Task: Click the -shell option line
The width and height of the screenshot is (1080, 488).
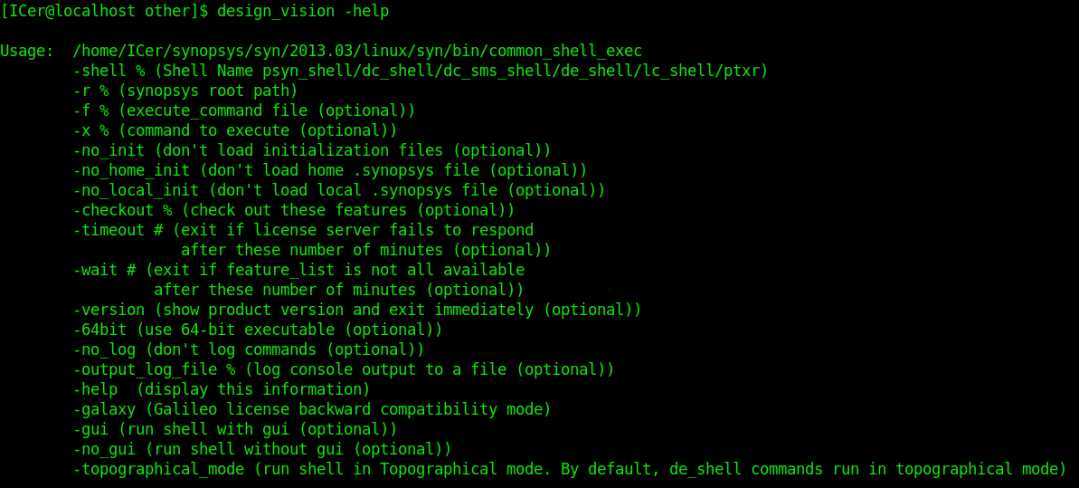Action: (420, 70)
